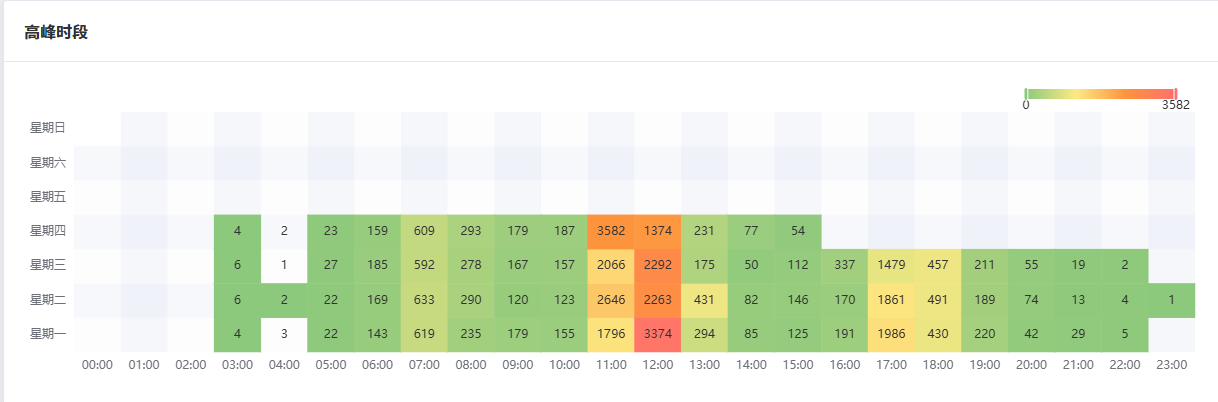
Task: Click the left legend handle at 0
Action: (1026, 93)
